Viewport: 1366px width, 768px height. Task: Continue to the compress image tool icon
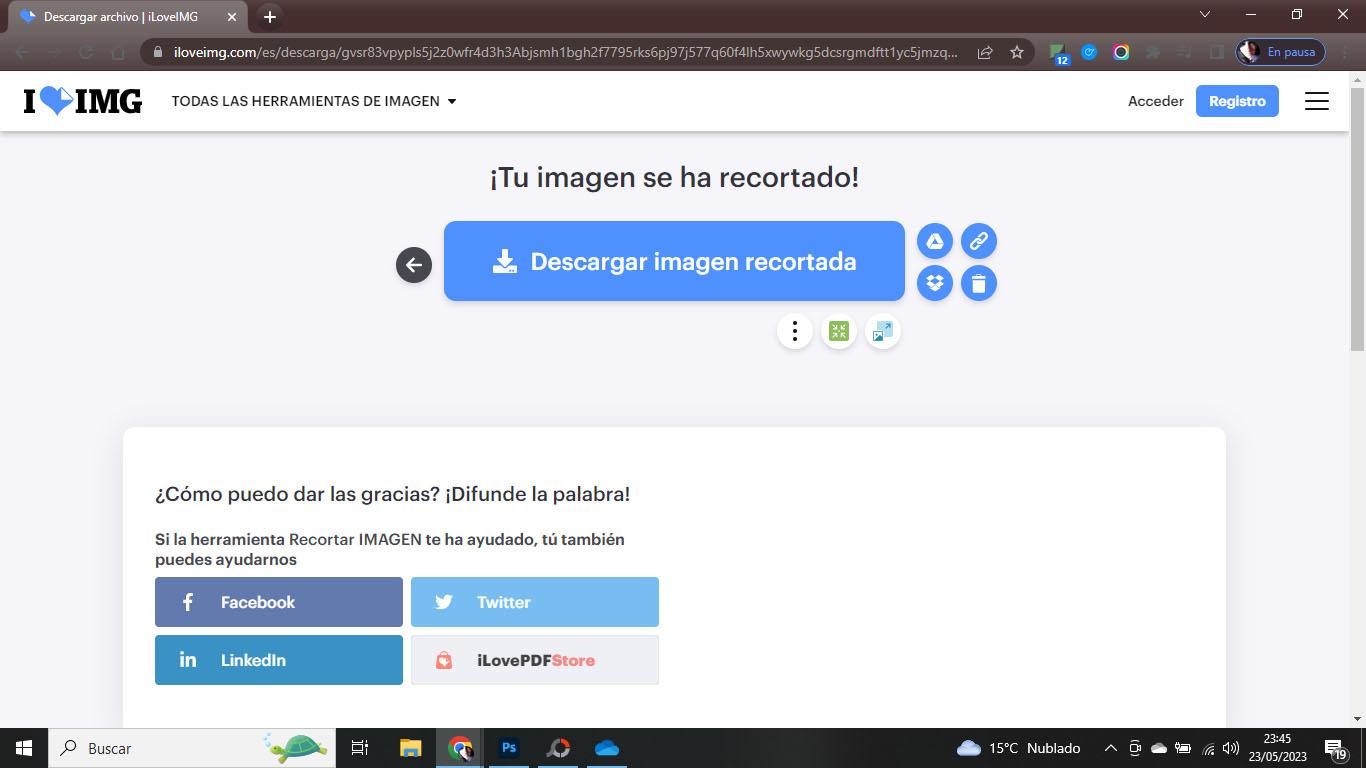coord(839,331)
